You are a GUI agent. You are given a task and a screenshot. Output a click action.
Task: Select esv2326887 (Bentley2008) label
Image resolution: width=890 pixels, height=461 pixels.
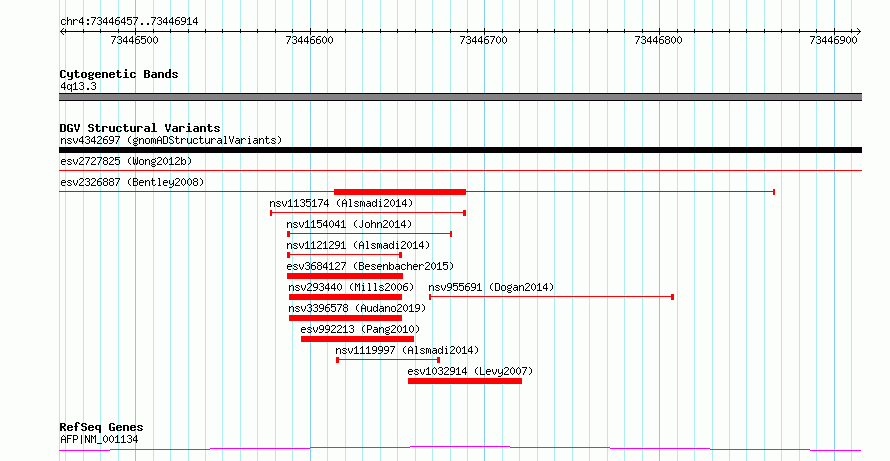(x=132, y=182)
